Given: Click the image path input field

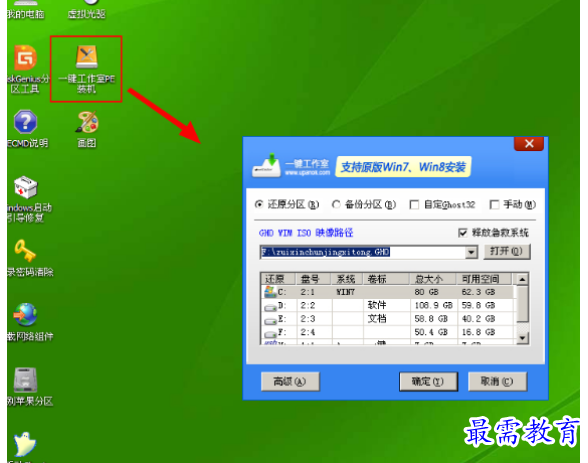Looking at the screenshot, I should coord(363,252).
